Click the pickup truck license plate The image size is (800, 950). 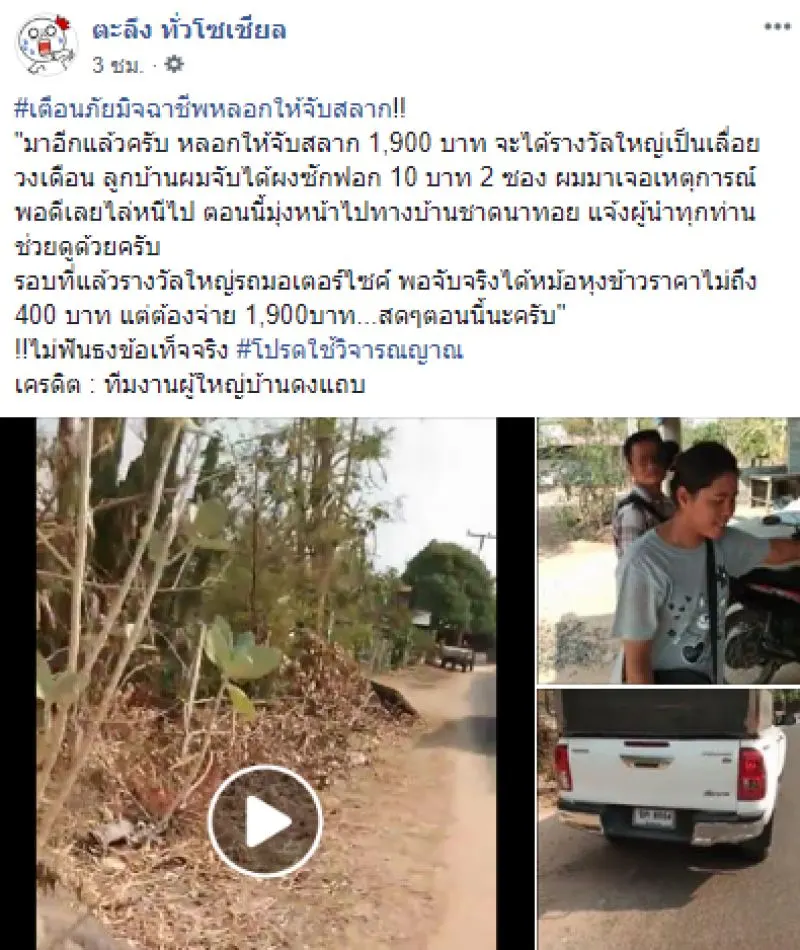(653, 818)
